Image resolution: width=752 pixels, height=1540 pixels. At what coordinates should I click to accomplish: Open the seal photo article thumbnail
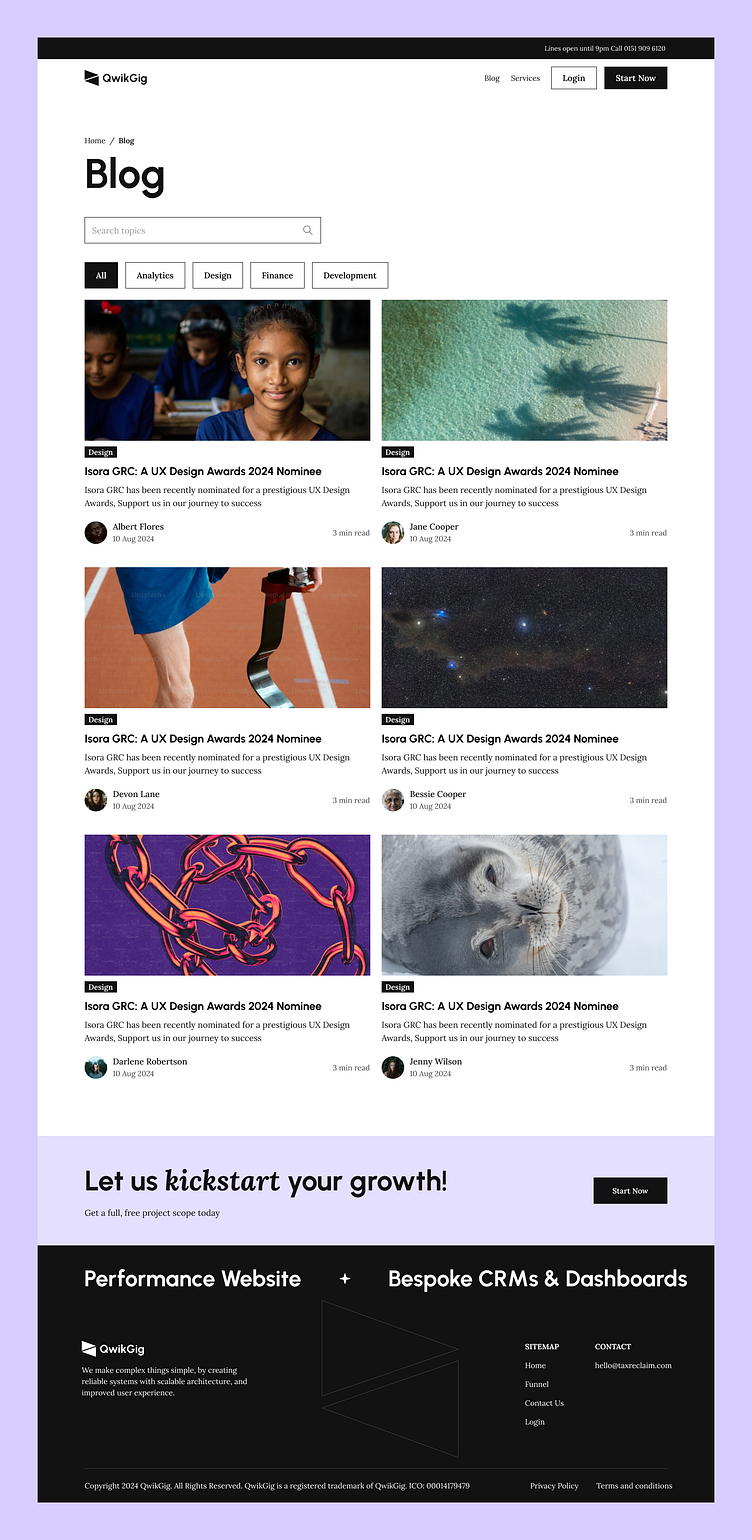point(524,905)
